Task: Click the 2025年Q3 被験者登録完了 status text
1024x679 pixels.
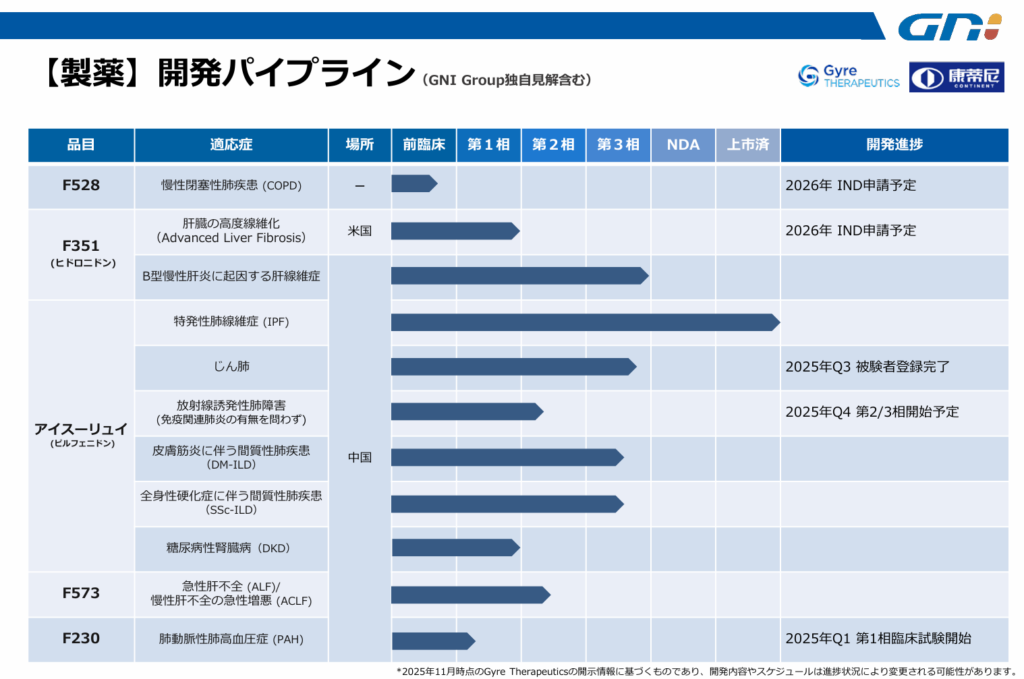Action: 867,367
